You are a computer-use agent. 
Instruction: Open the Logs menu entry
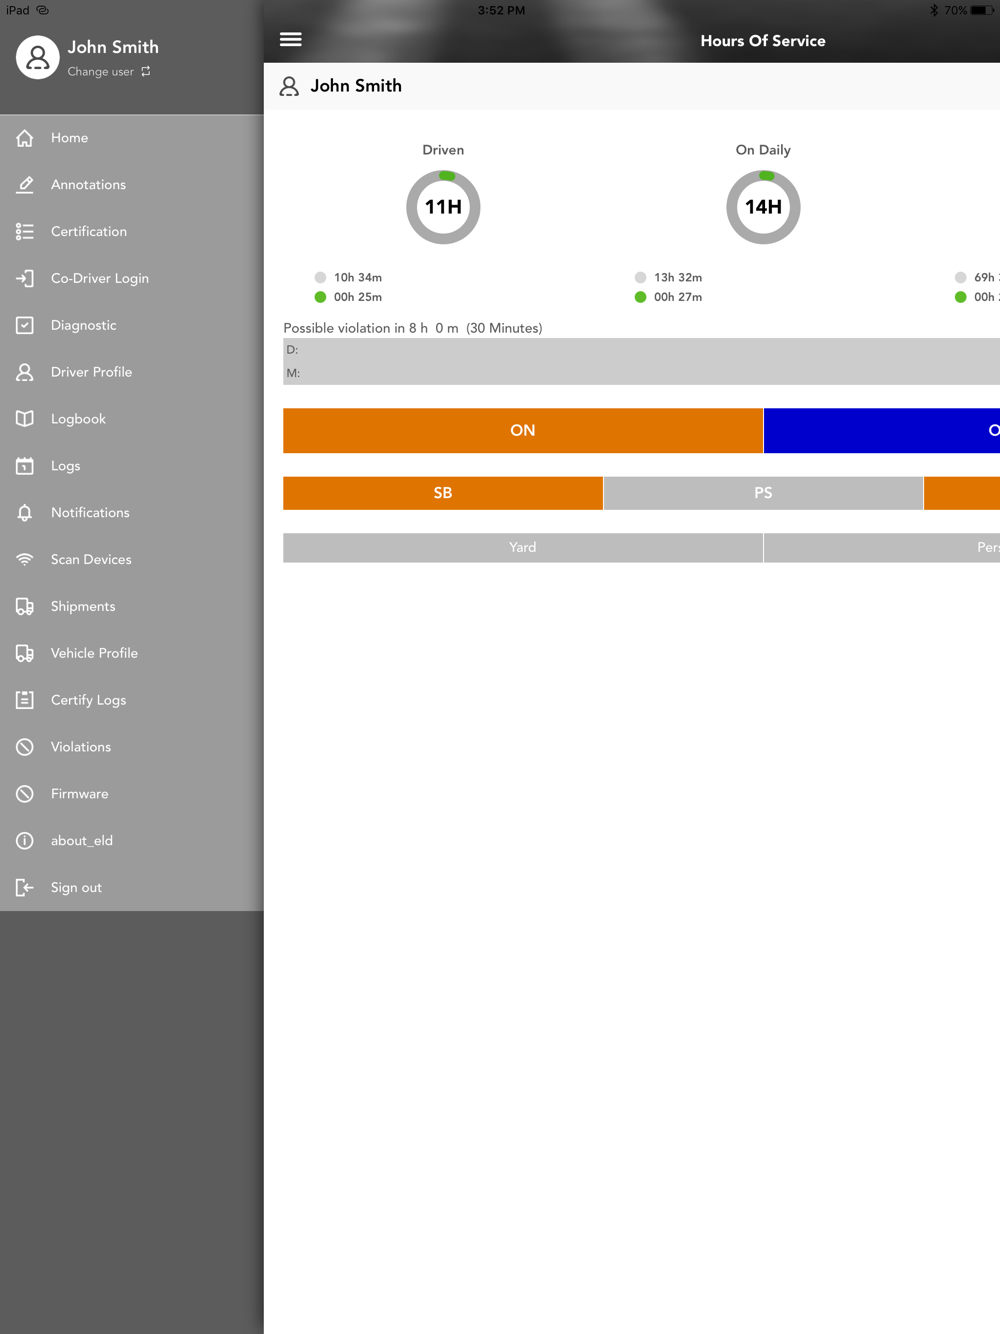(132, 466)
